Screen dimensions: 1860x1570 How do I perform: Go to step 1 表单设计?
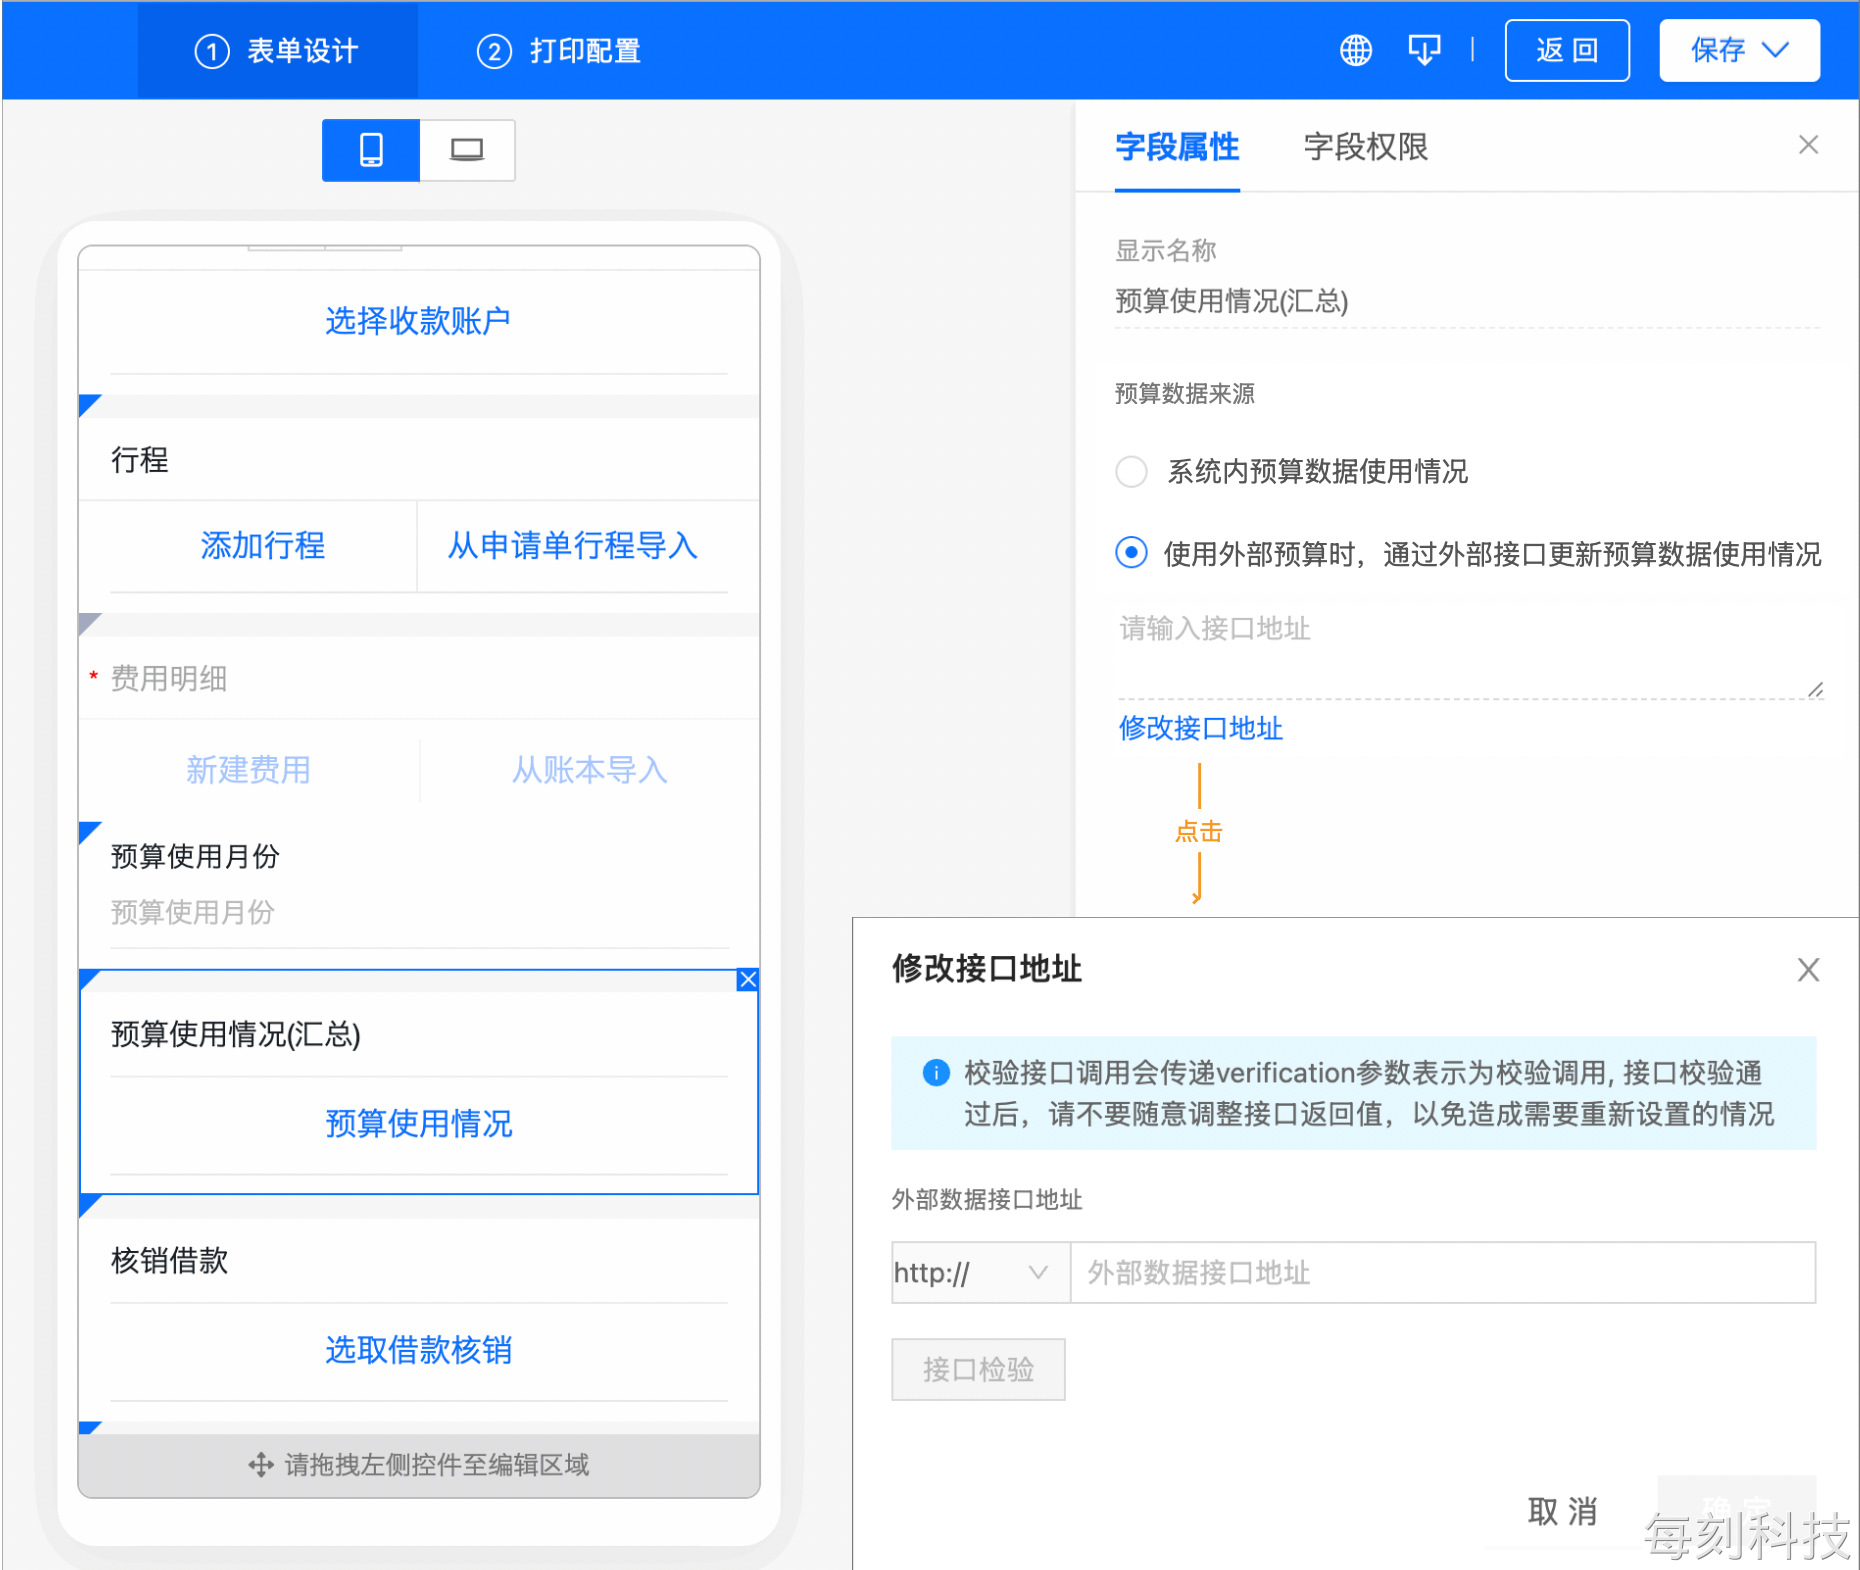[277, 50]
